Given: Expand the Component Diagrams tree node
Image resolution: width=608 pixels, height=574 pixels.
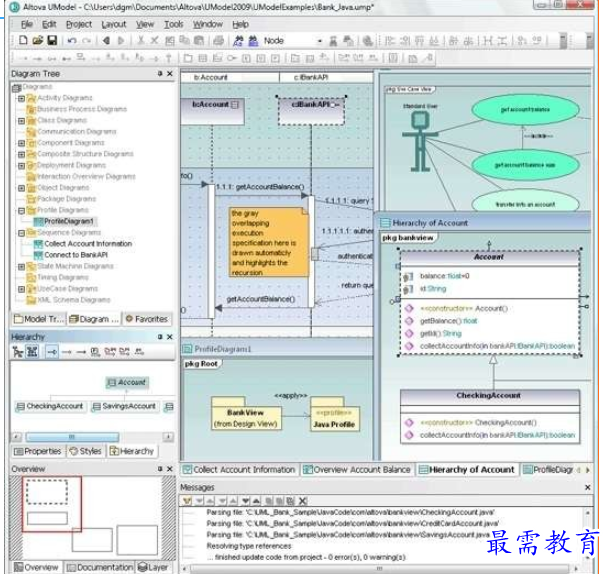Looking at the screenshot, I should pos(21,143).
